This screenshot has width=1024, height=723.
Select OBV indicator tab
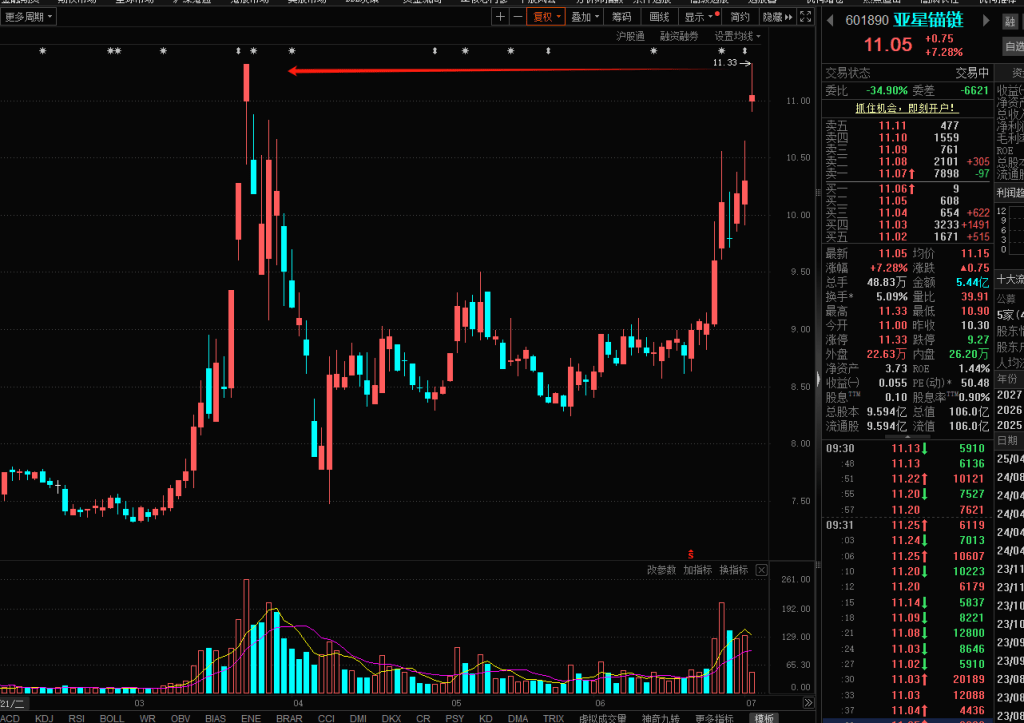(180, 718)
